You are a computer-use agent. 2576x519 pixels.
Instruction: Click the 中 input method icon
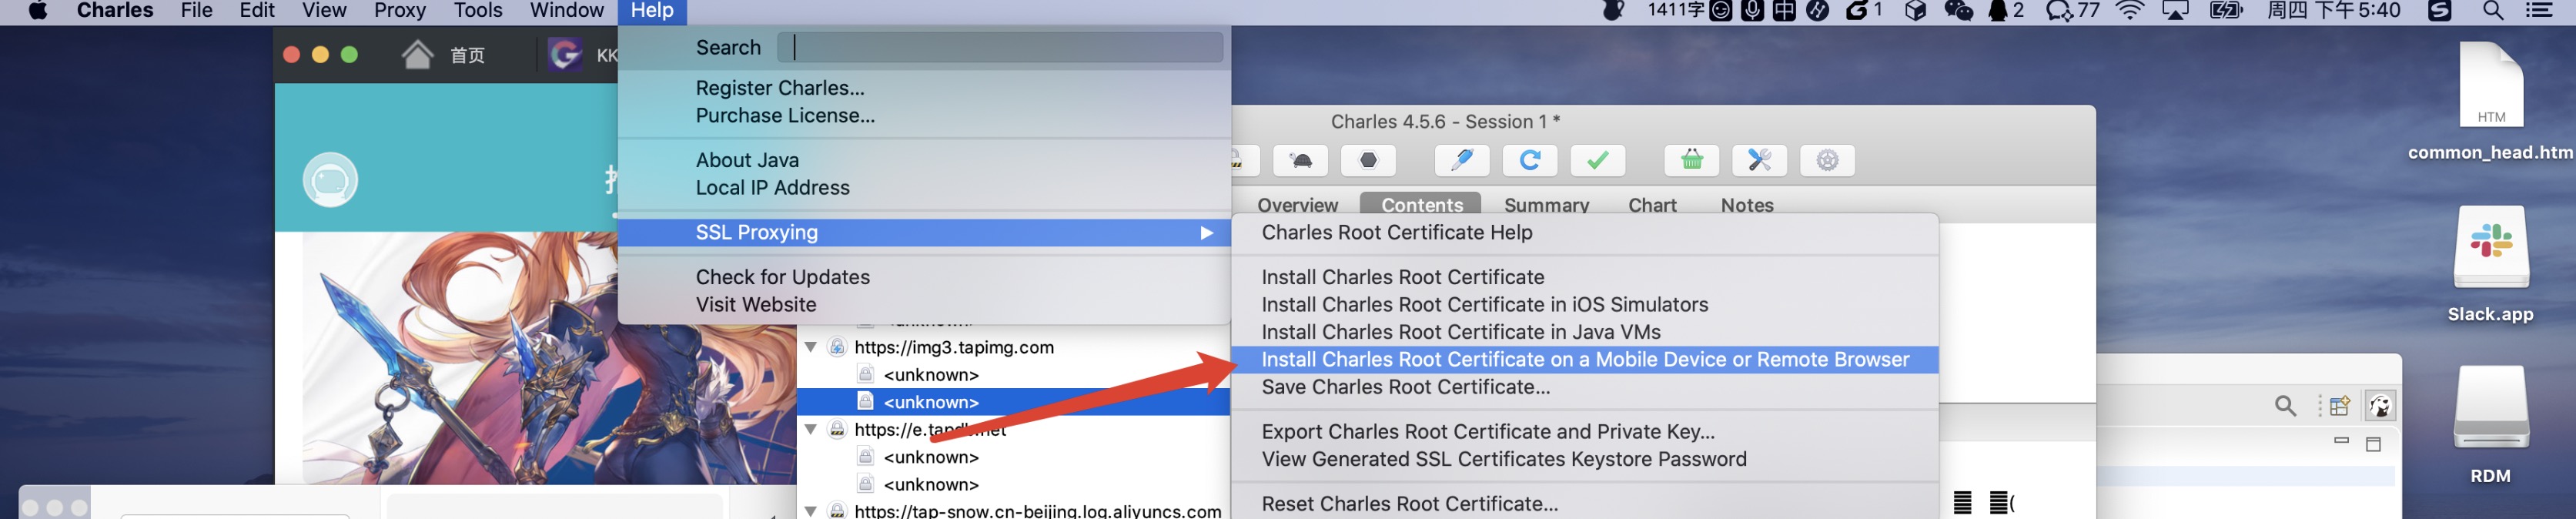pyautogui.click(x=1784, y=11)
